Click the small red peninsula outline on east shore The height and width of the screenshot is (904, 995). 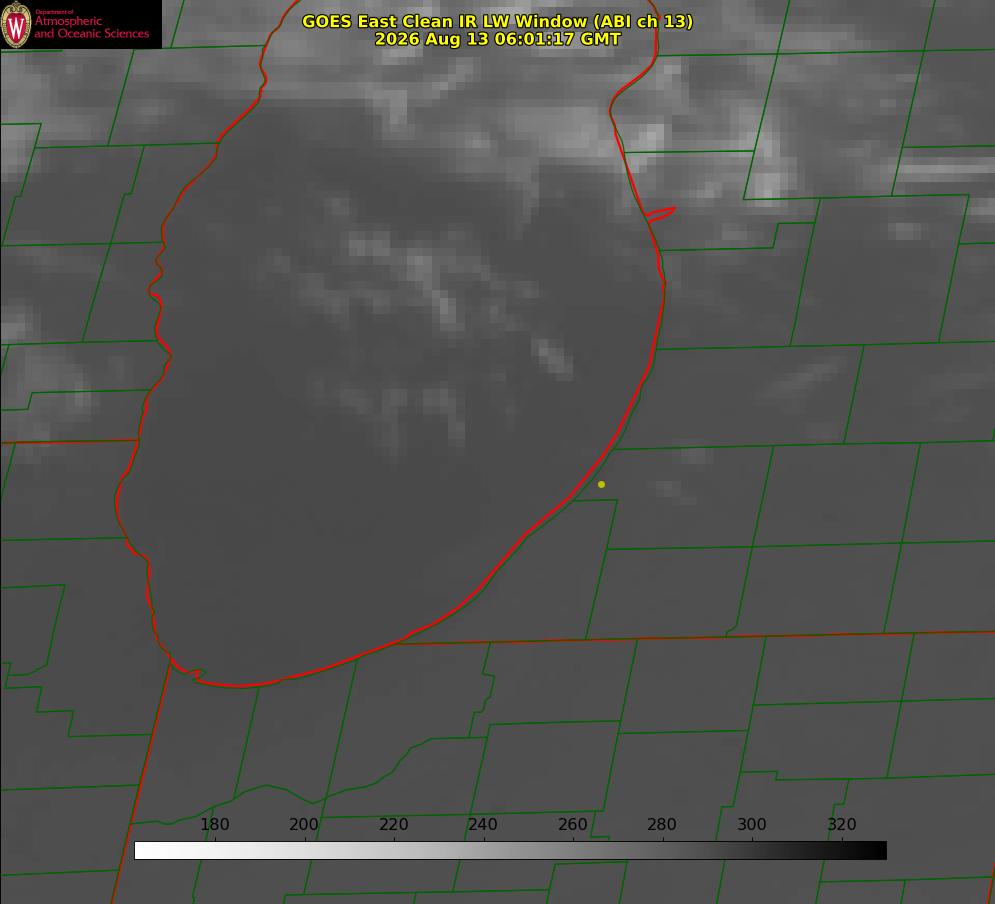[x=660, y=214]
